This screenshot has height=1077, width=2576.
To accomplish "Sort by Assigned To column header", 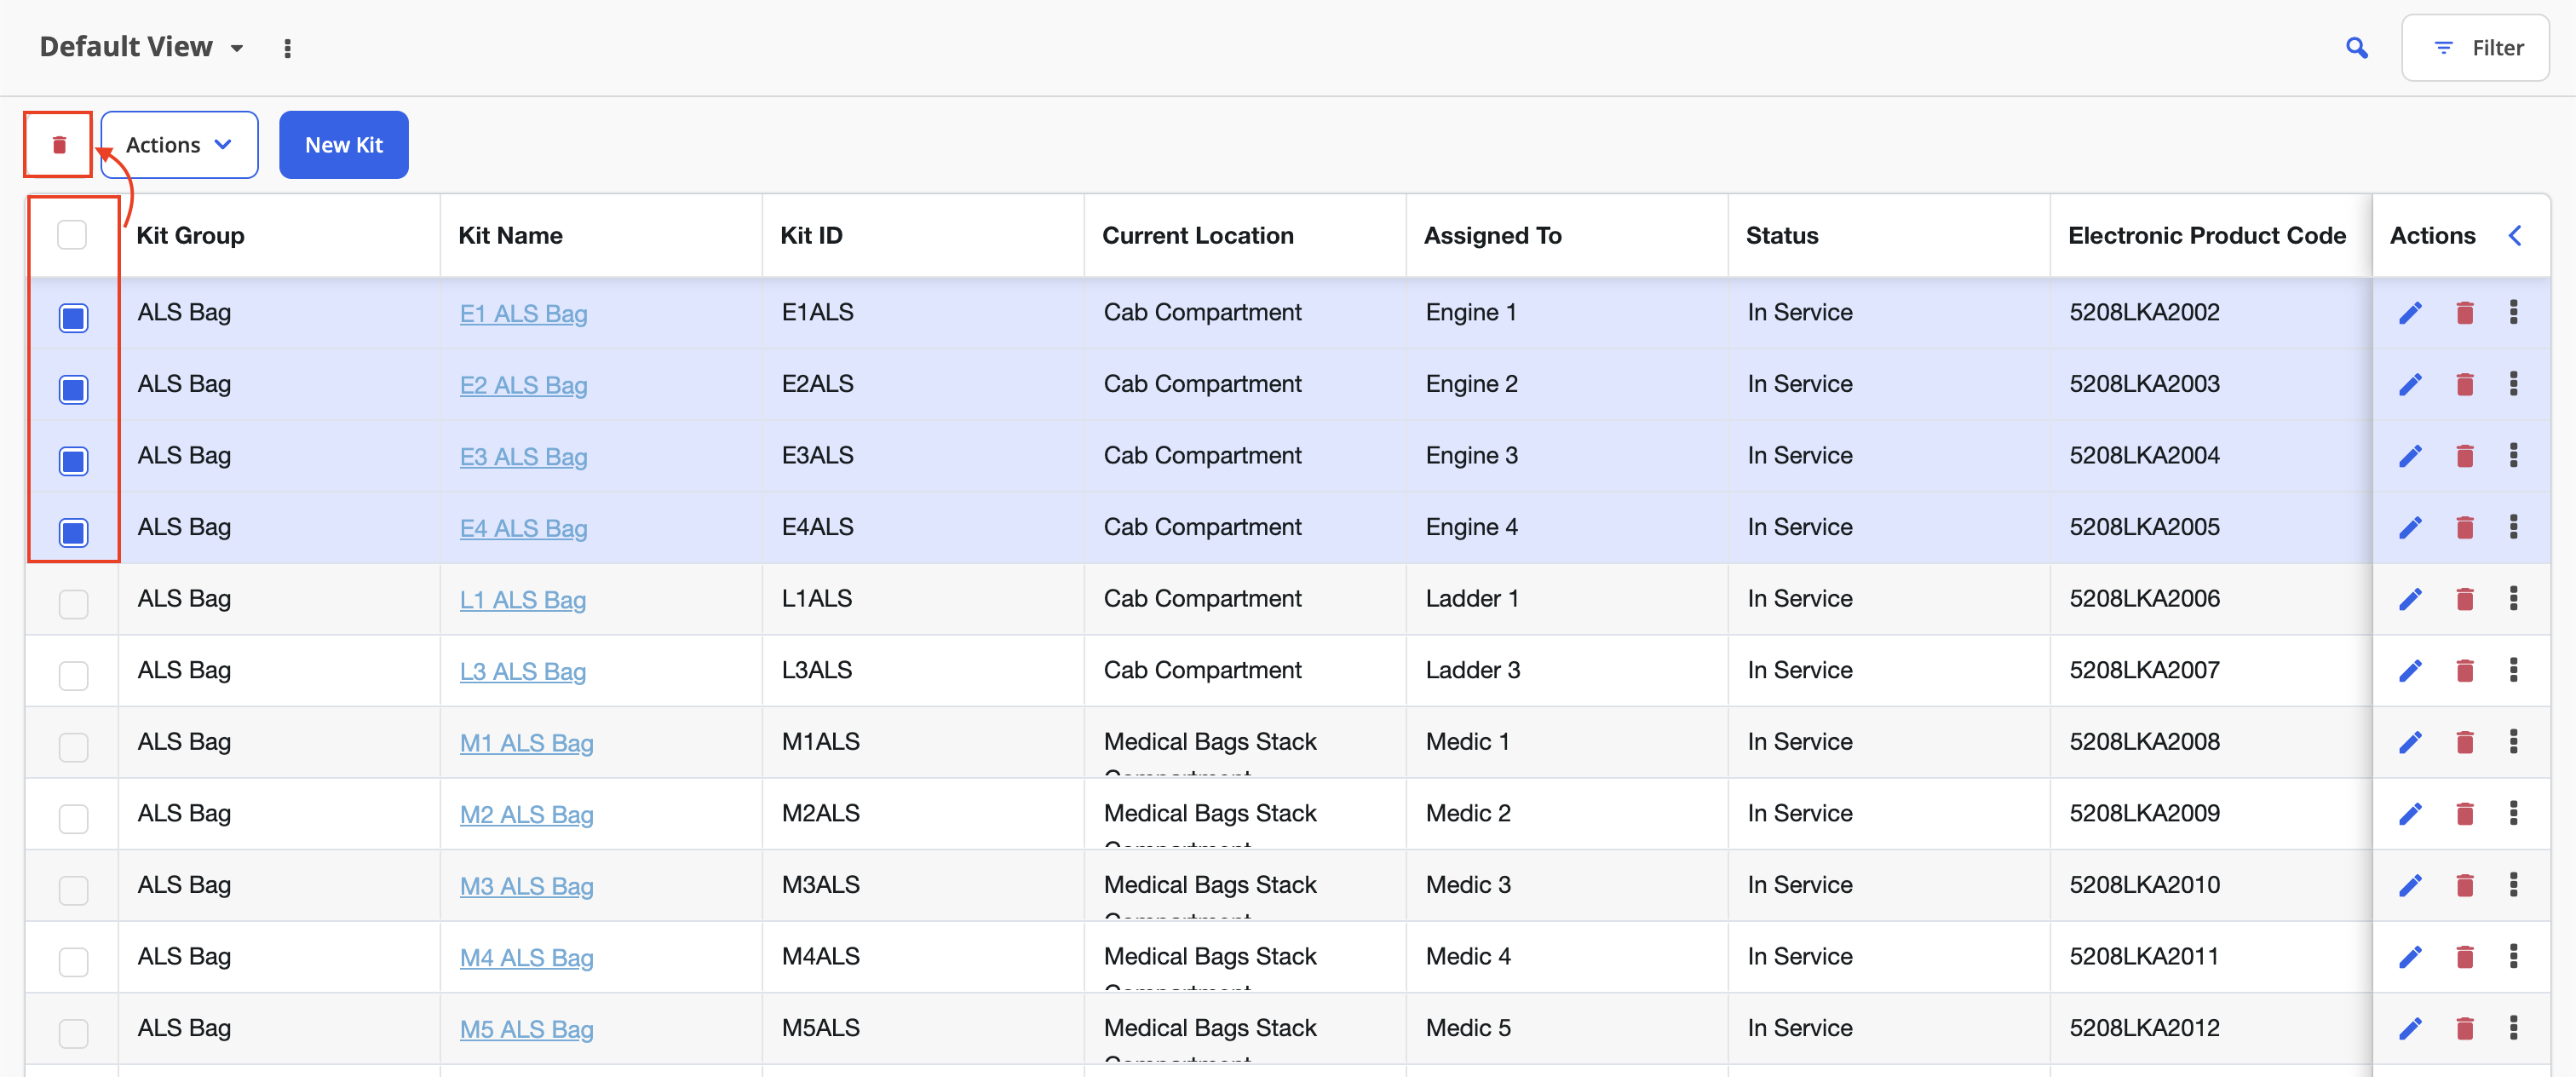I will pyautogui.click(x=1492, y=236).
